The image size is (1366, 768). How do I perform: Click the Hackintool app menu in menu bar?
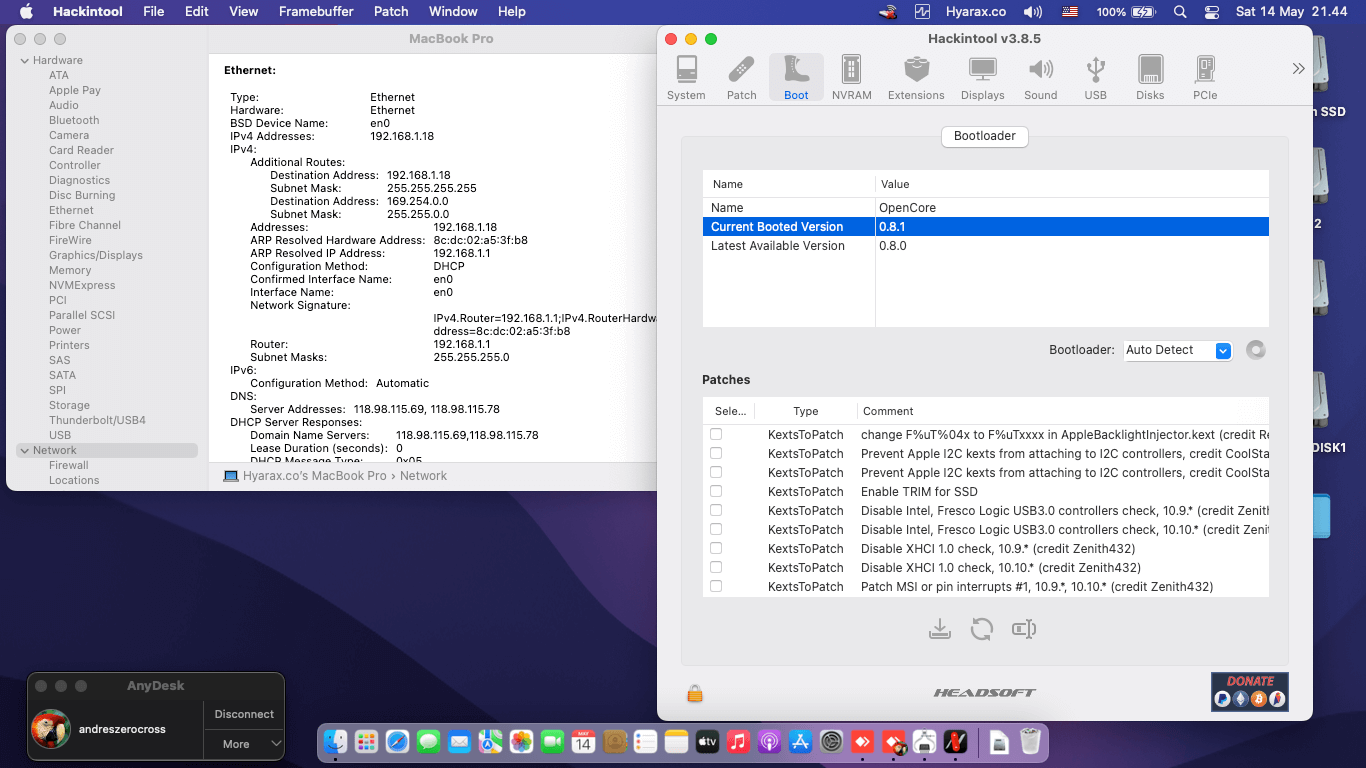(87, 12)
